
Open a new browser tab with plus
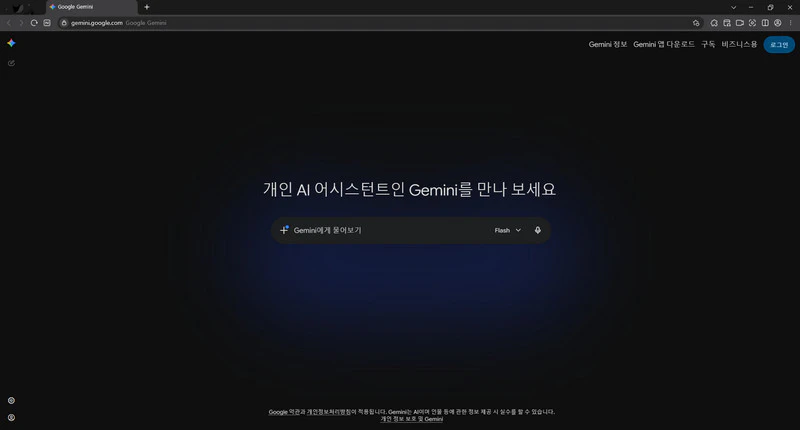click(x=147, y=7)
